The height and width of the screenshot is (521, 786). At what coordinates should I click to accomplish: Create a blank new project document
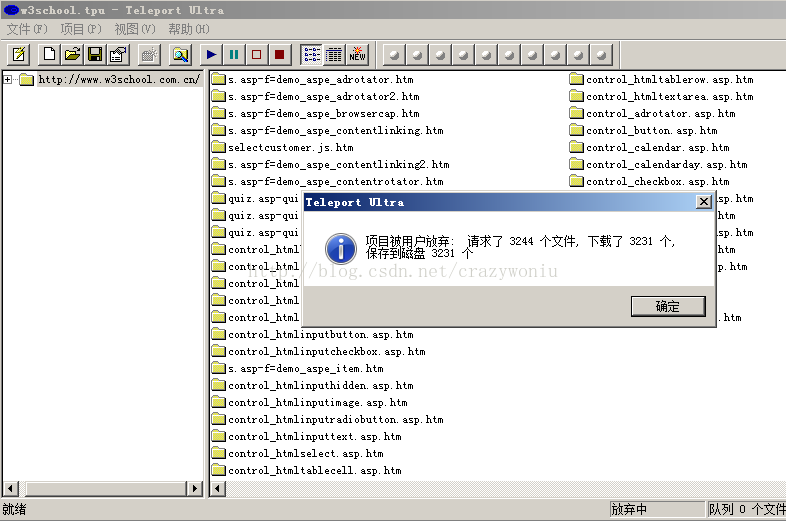tap(49, 54)
